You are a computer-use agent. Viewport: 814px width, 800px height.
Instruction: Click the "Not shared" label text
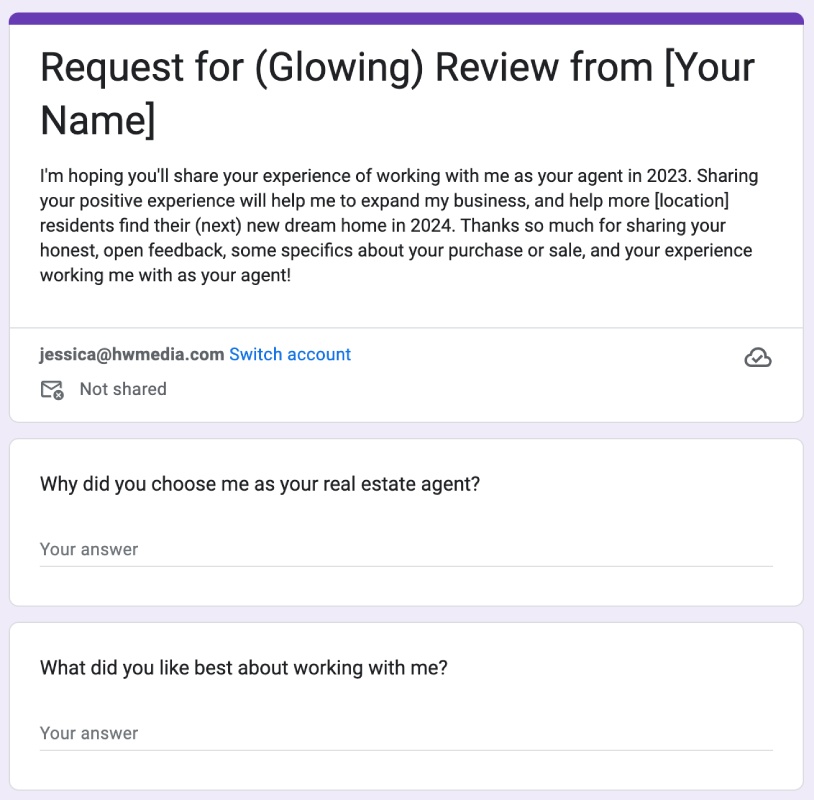coord(123,389)
